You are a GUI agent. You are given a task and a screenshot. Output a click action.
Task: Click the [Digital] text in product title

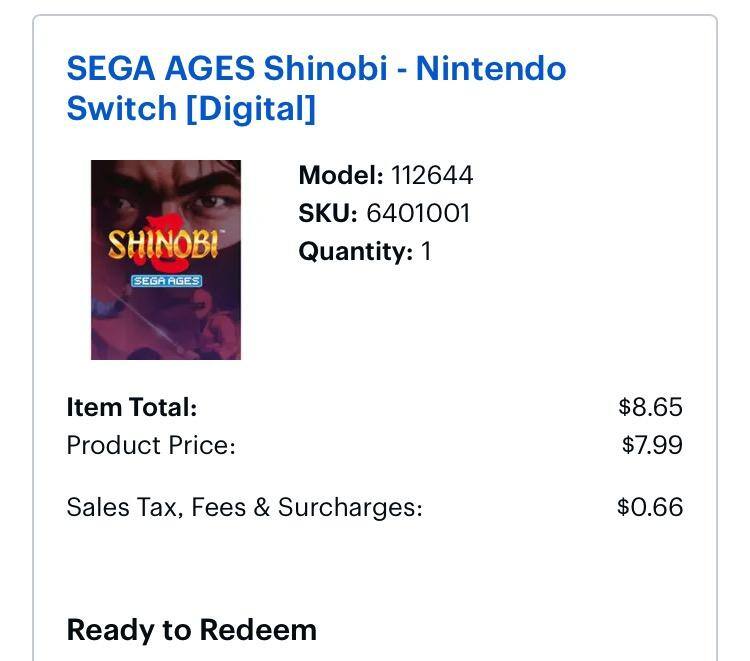pos(250,109)
